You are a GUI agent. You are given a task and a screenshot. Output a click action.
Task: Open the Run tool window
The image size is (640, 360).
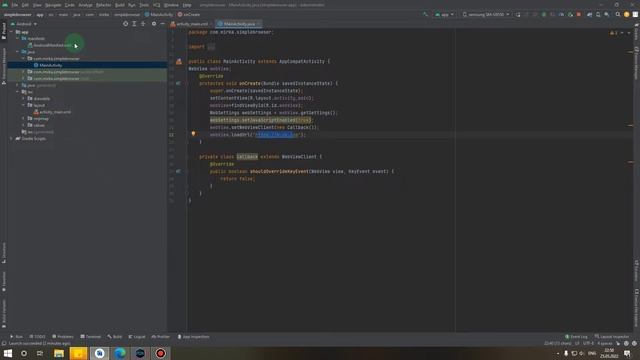pos(16,337)
